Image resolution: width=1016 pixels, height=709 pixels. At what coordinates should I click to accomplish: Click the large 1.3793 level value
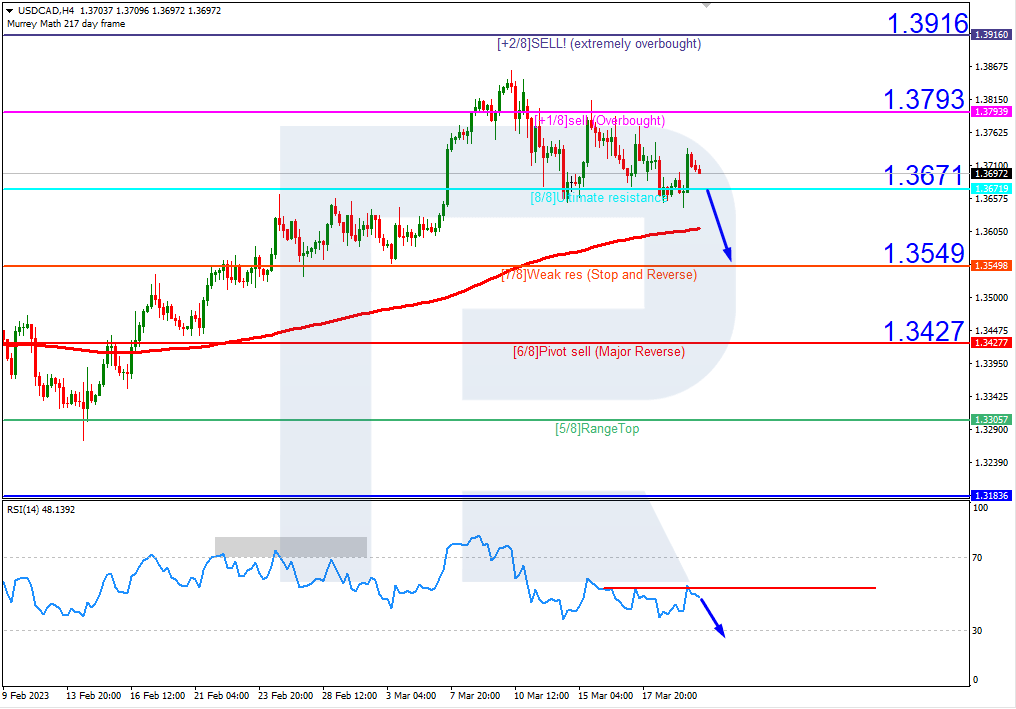(924, 99)
